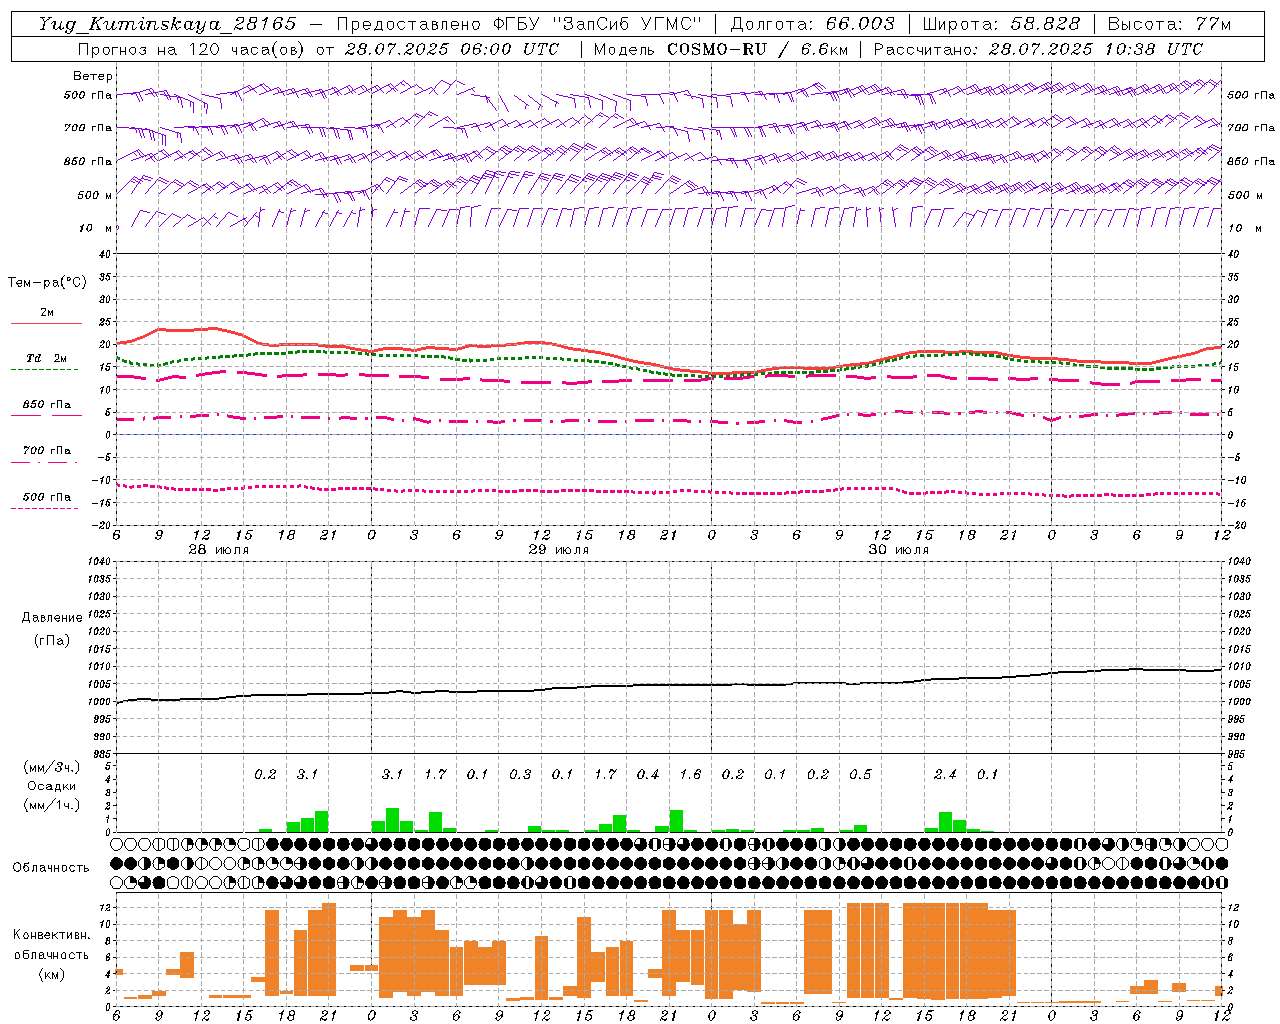
Task: Select the Td 2м legend label
Action: [47, 358]
